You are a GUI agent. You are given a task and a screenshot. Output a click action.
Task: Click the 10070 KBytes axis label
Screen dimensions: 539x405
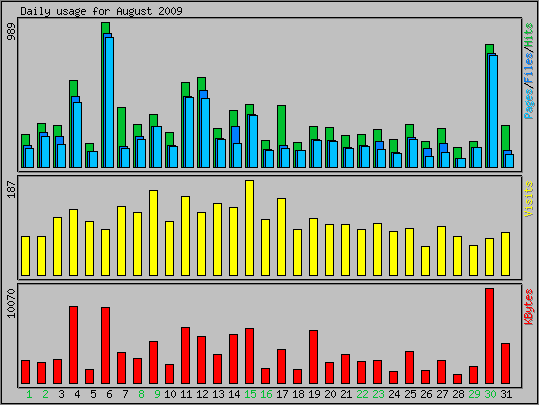(x=11, y=304)
